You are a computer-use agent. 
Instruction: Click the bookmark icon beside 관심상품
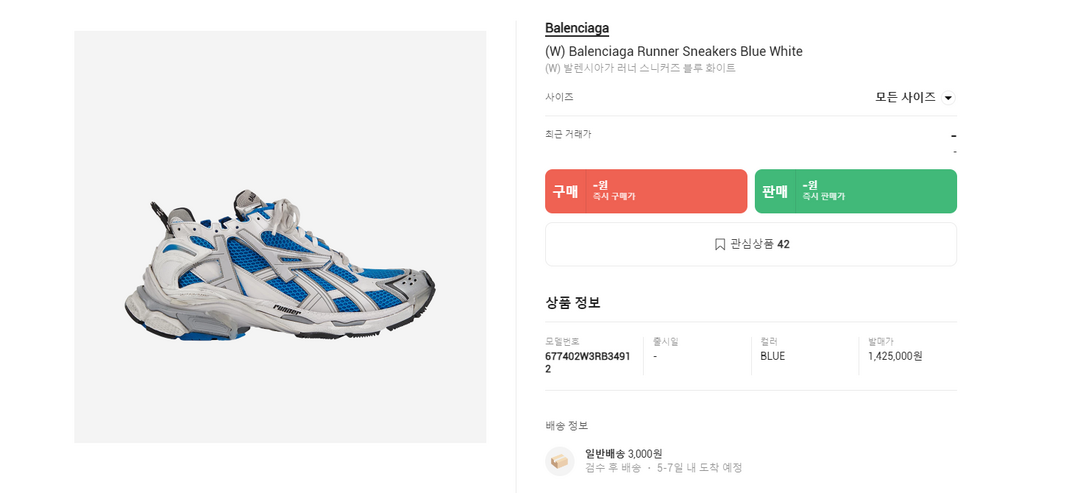point(720,244)
